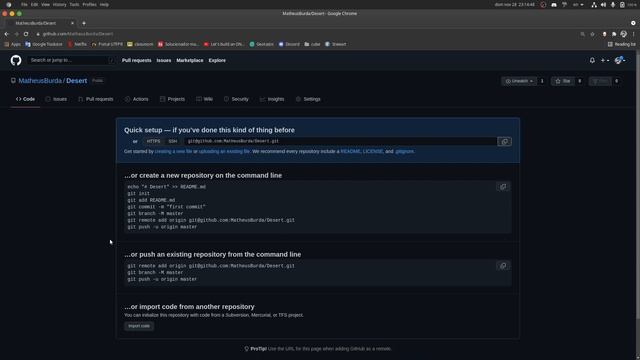Click the system volume icon
640x360 pixels.
[x=603, y=4]
